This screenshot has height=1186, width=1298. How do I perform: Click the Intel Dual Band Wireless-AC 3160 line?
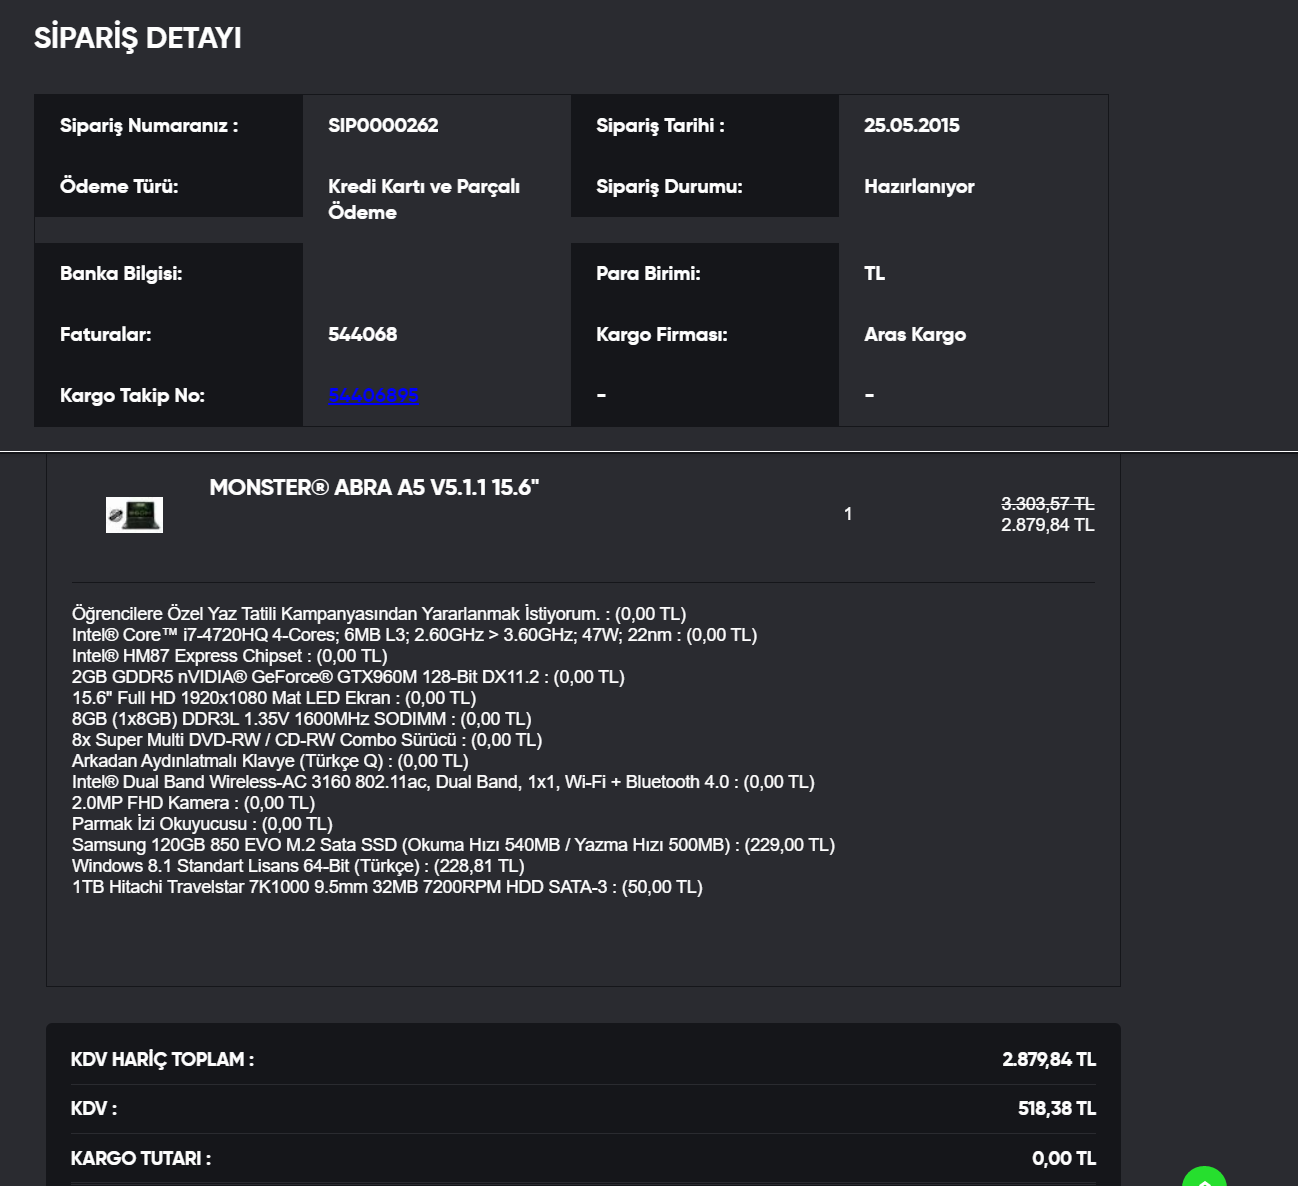coord(443,782)
